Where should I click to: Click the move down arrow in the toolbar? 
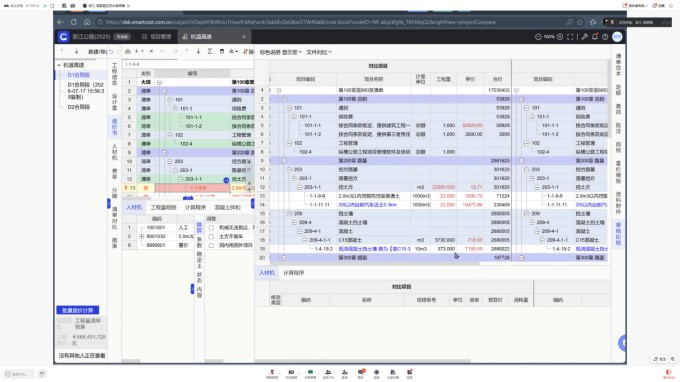[198, 51]
